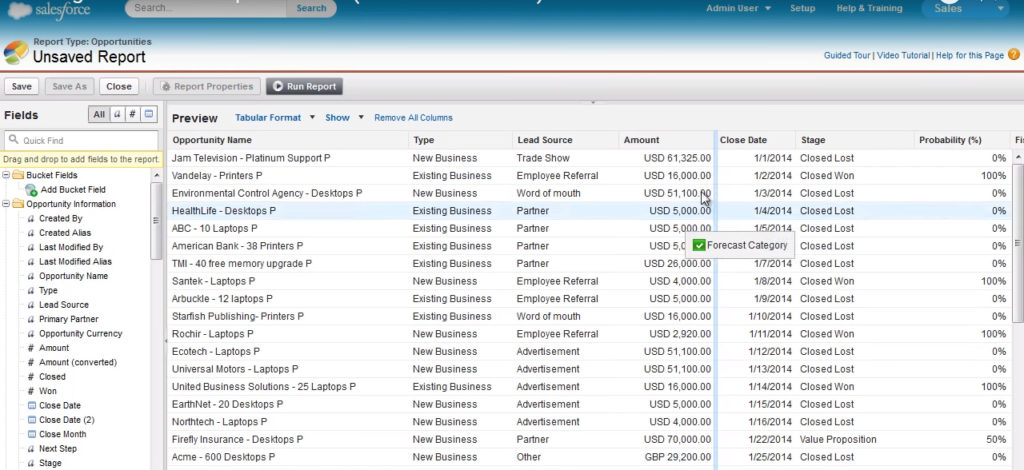
Task: Click the Bucket Fields folder icon
Action: click(x=18, y=175)
